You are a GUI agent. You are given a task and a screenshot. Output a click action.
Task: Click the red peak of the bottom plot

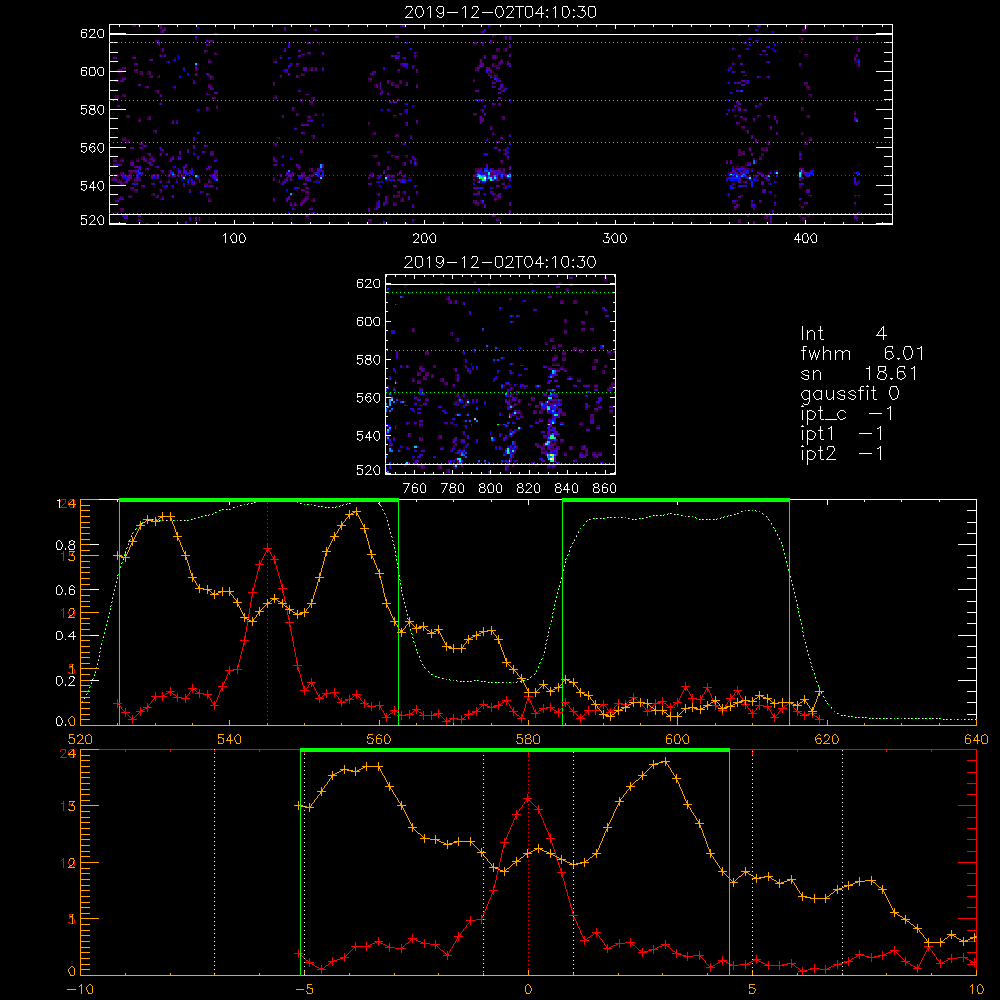[x=528, y=798]
